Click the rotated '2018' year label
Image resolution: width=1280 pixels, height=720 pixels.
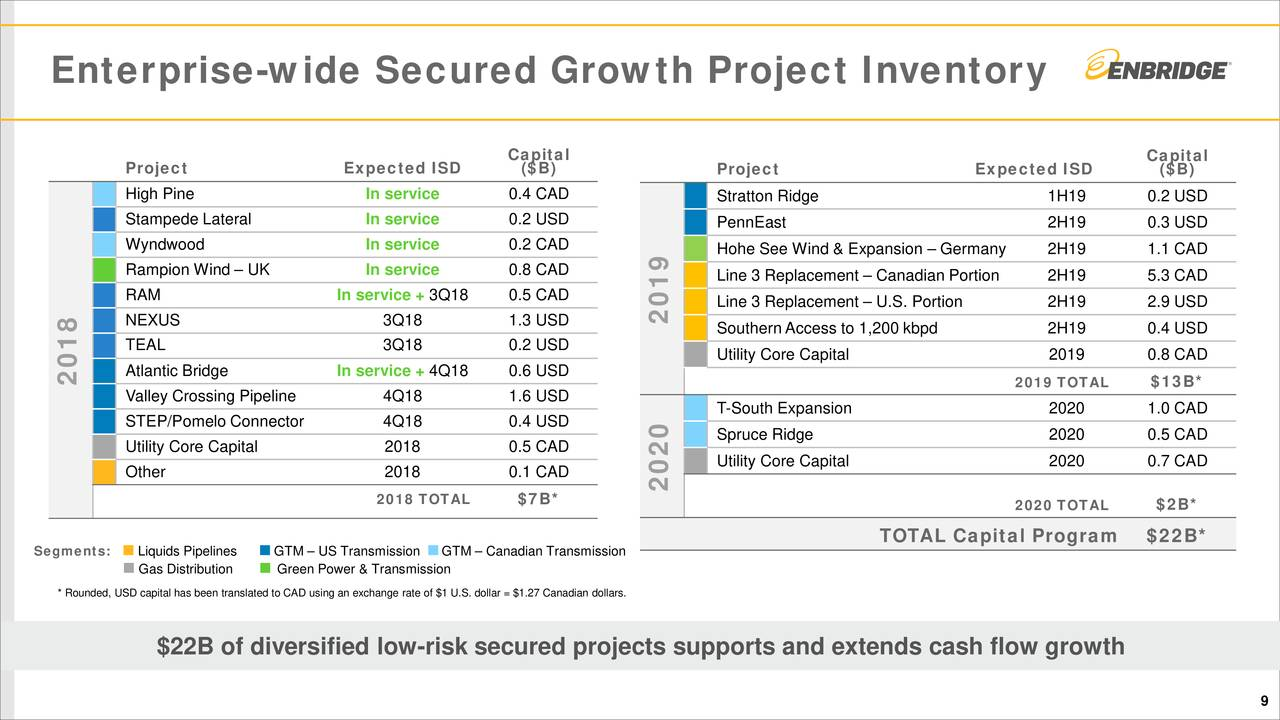pyautogui.click(x=68, y=350)
